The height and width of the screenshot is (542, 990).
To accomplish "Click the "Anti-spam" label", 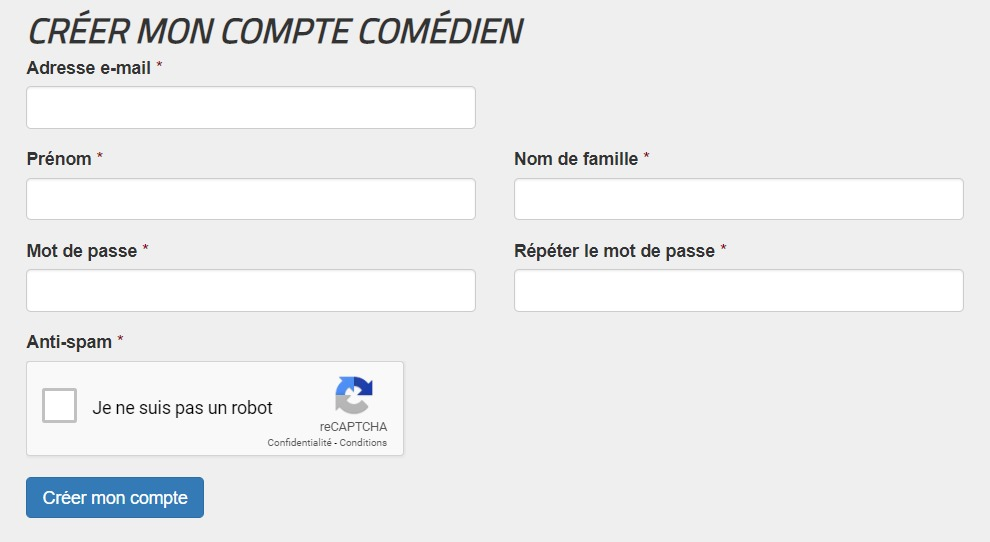I will (x=69, y=342).
